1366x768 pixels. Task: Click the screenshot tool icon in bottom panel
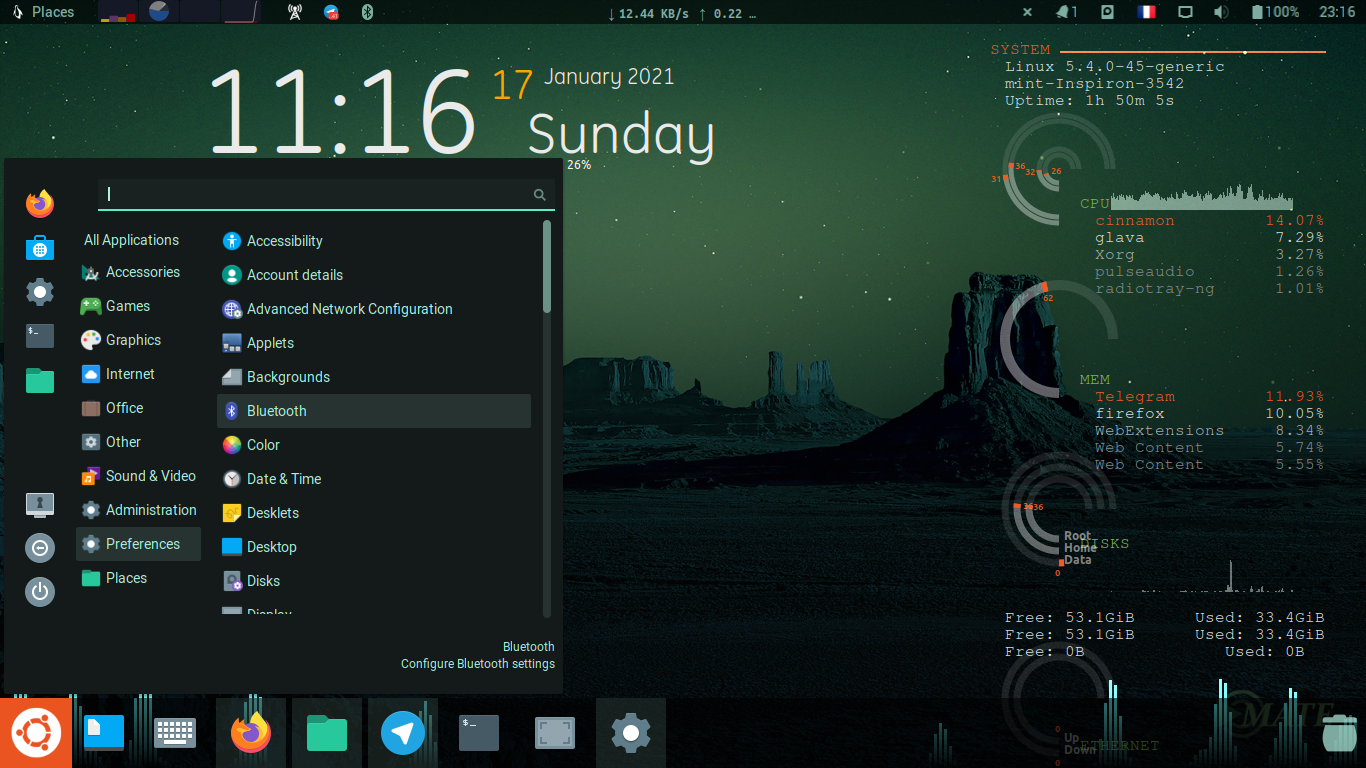[555, 733]
